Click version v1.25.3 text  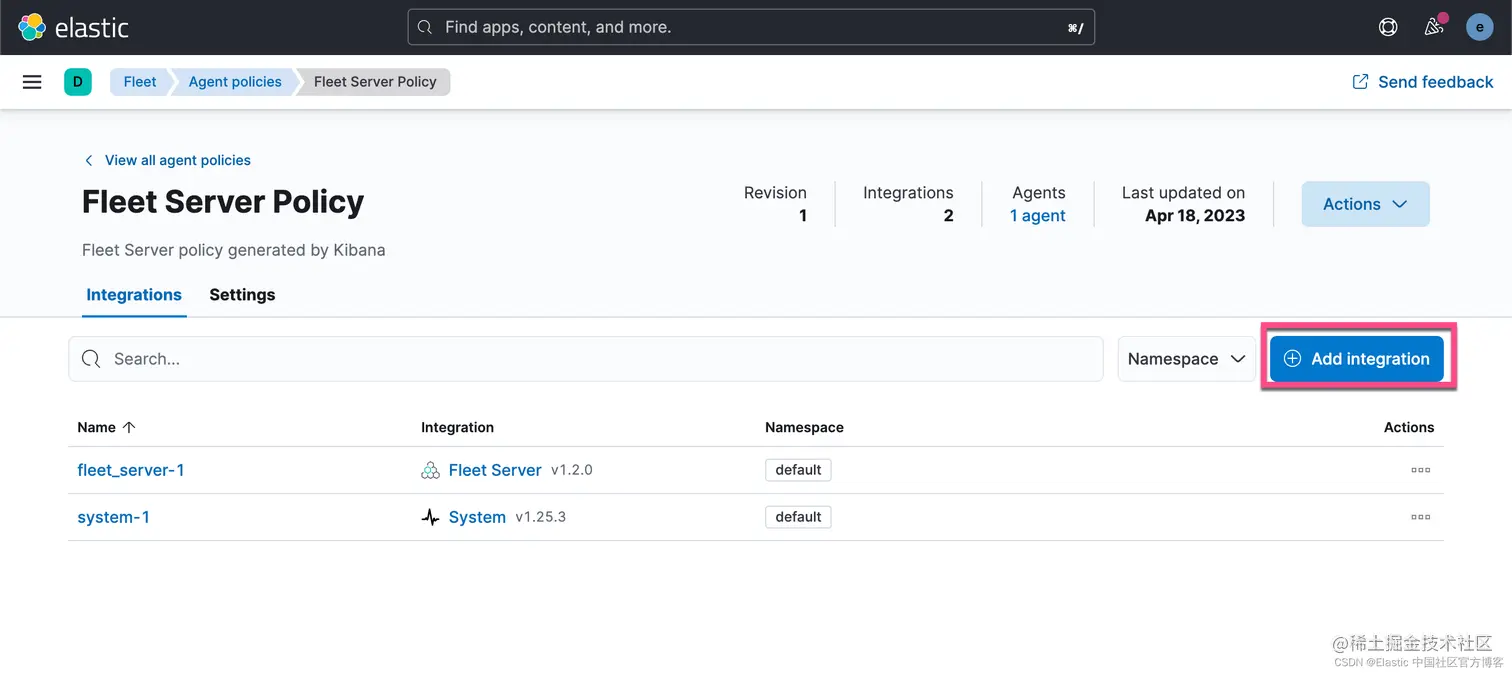[x=541, y=517]
